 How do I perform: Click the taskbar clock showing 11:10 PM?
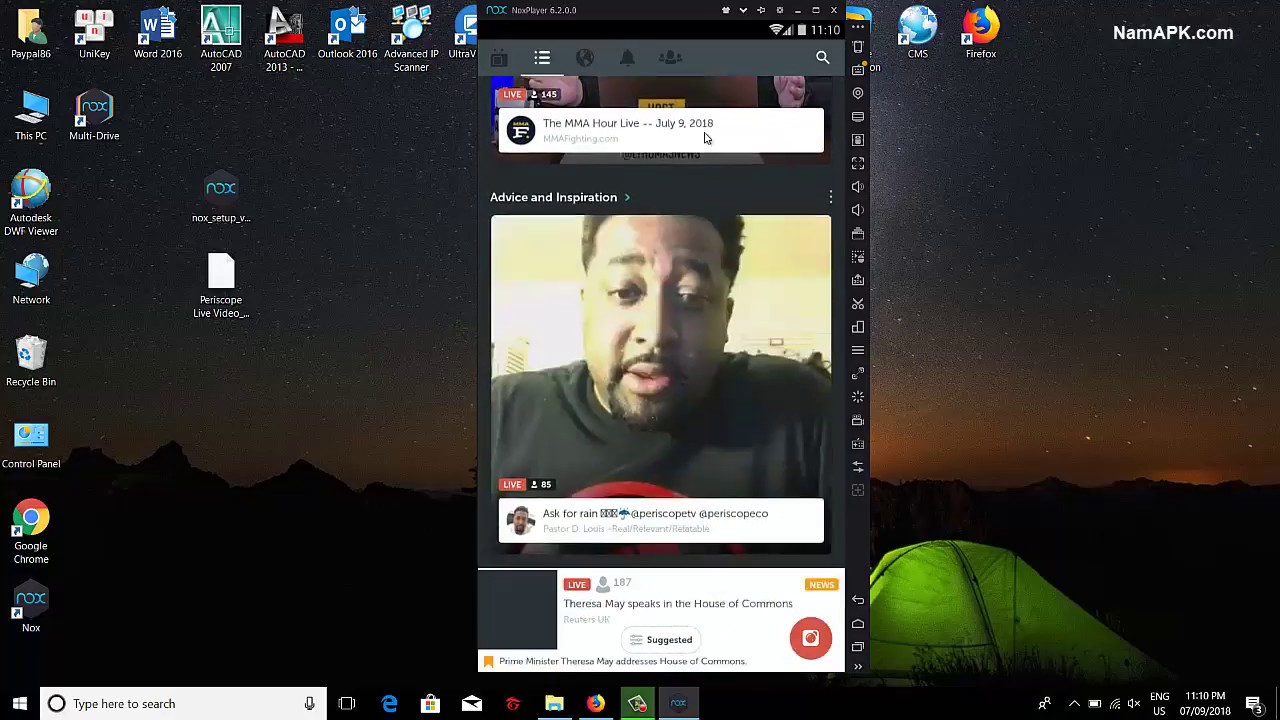click(1205, 704)
